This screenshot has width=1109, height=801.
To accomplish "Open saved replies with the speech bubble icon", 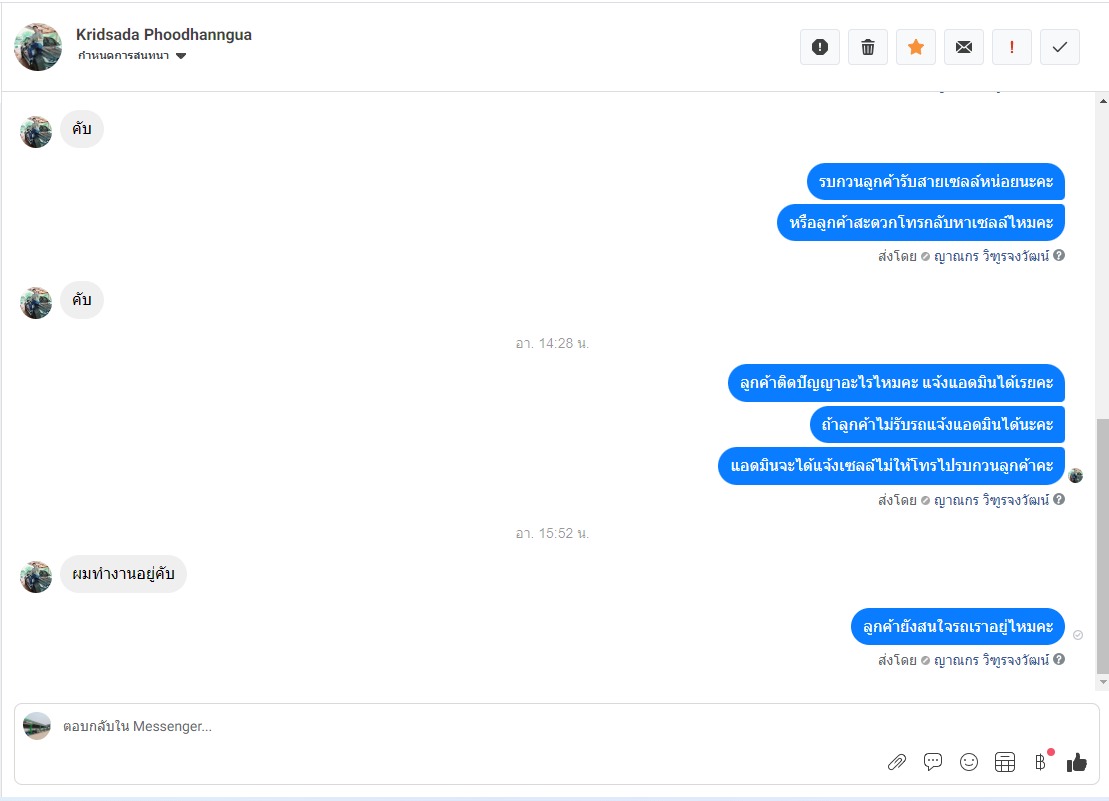I will pos(933,762).
